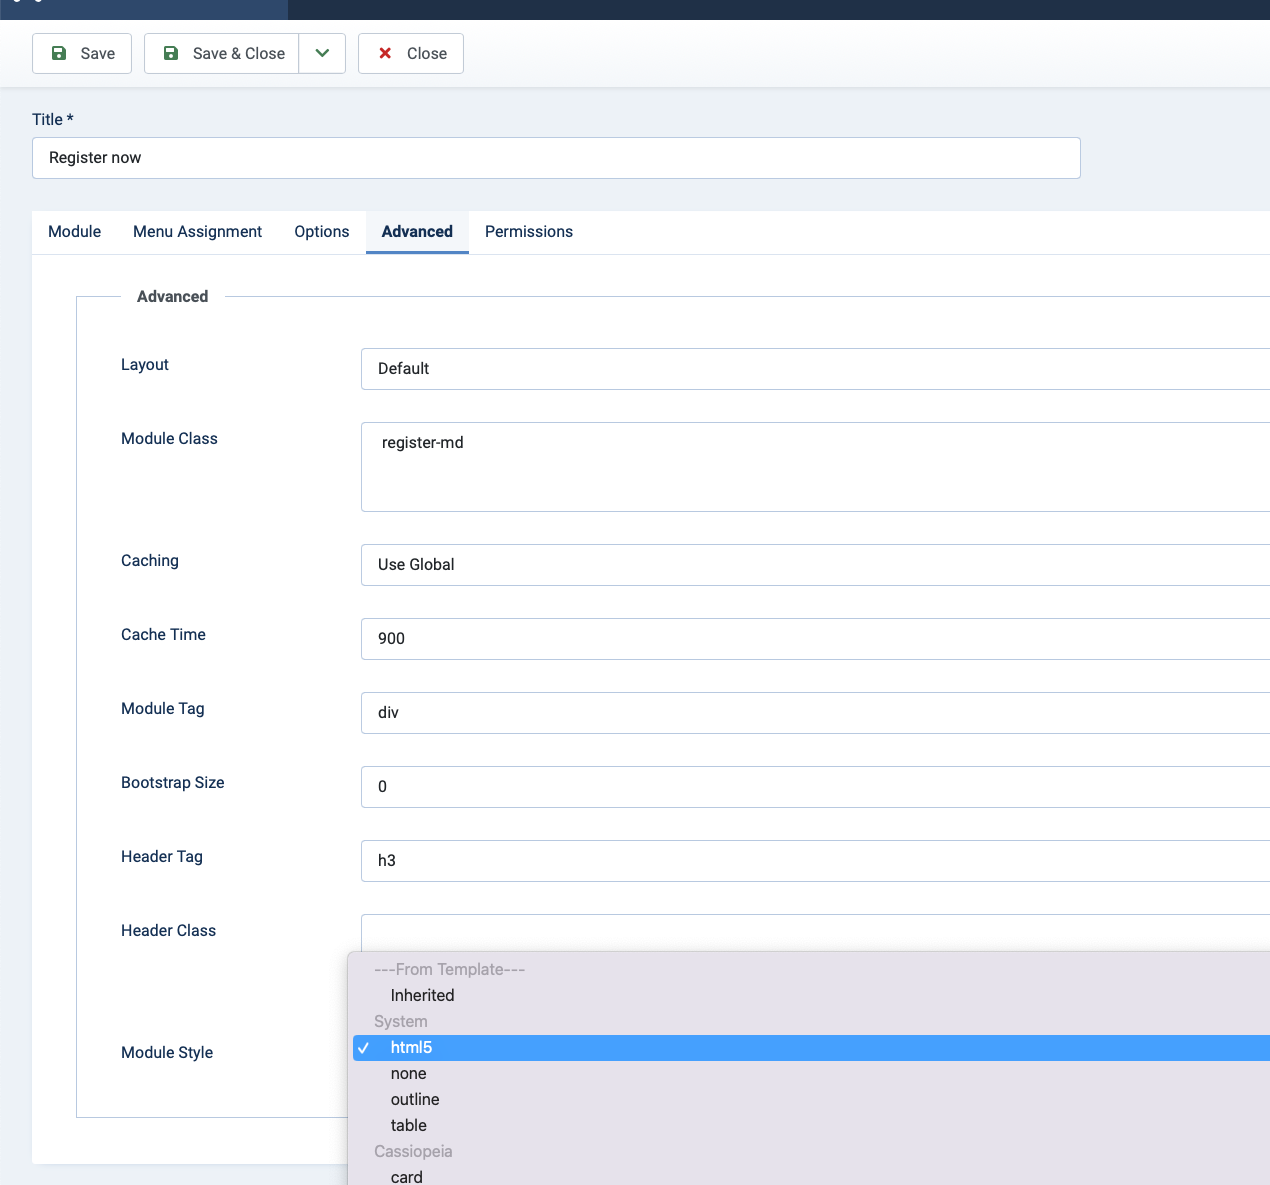Pick 'outline' module style option
Screen dimensions: 1270x1185
pos(415,1100)
